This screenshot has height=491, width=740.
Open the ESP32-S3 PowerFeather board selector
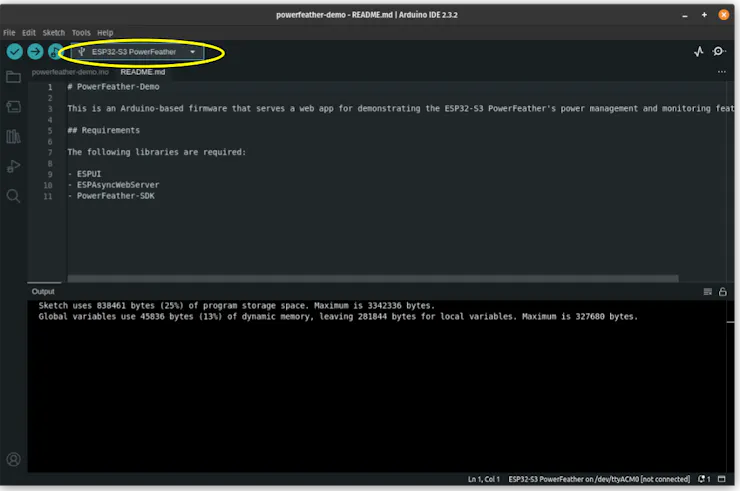tap(137, 51)
